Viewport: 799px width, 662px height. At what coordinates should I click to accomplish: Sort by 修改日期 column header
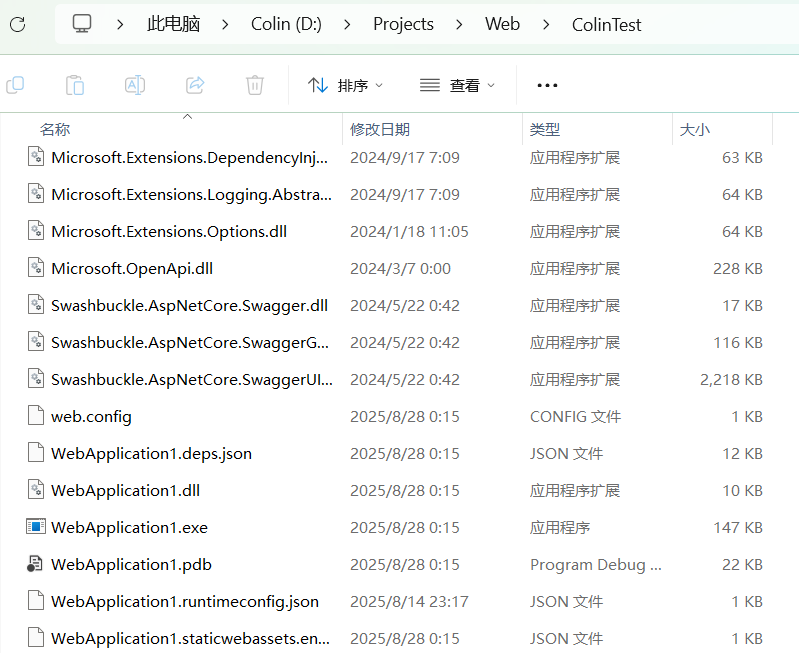tap(380, 129)
